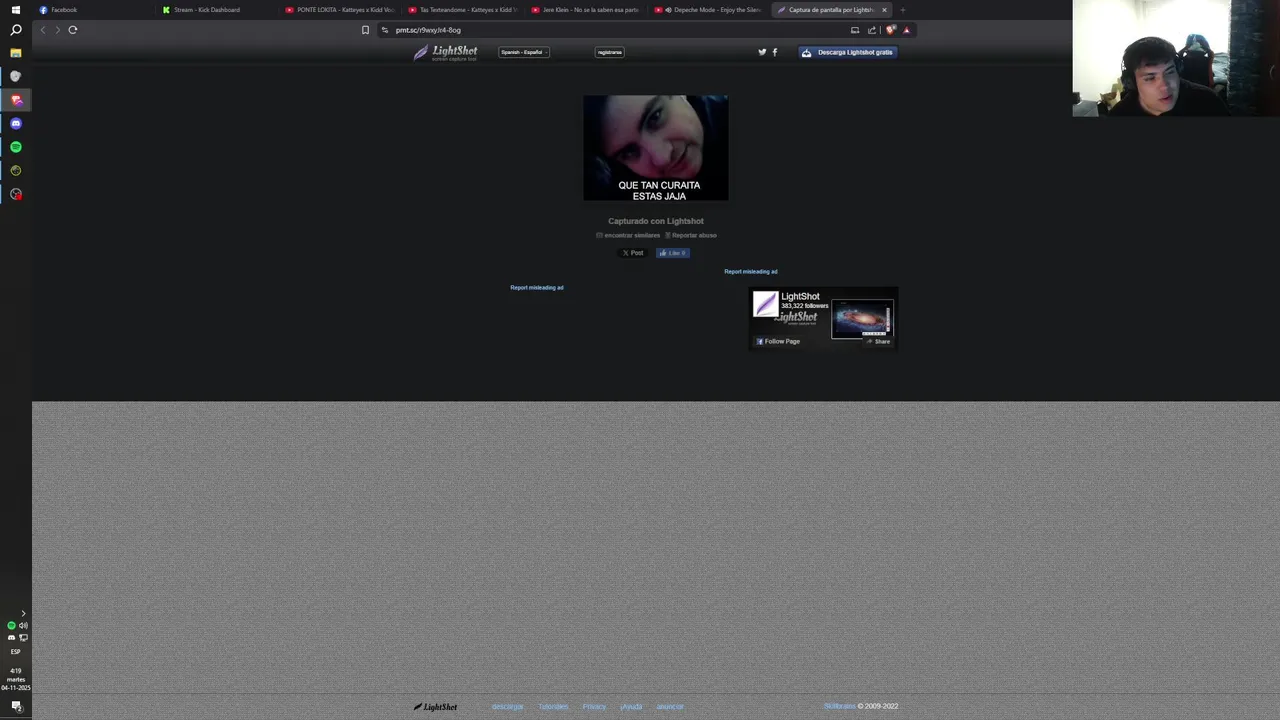Image resolution: width=1280 pixels, height=720 pixels.
Task: Switch to the Jere Klein YouTube tab
Action: click(x=584, y=10)
